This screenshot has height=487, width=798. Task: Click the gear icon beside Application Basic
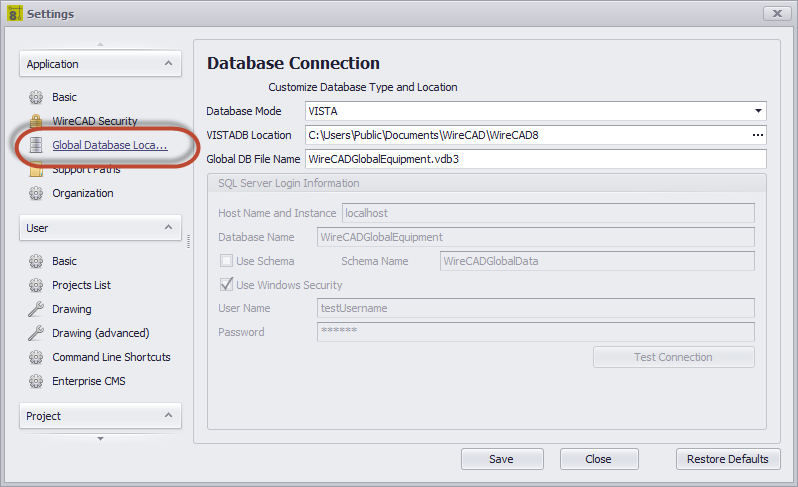(x=36, y=97)
